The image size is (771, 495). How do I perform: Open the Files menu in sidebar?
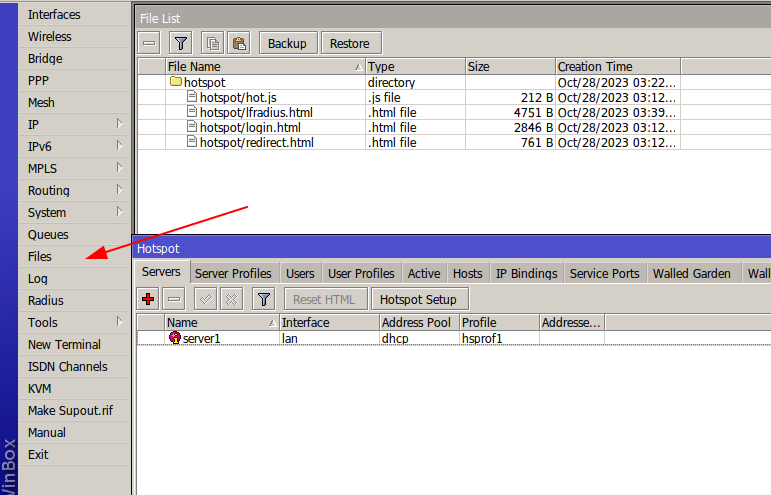[x=40, y=257]
